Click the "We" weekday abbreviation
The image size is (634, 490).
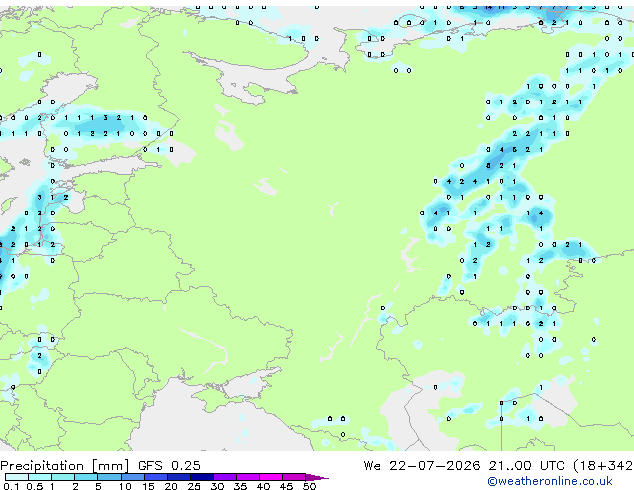click(x=372, y=466)
